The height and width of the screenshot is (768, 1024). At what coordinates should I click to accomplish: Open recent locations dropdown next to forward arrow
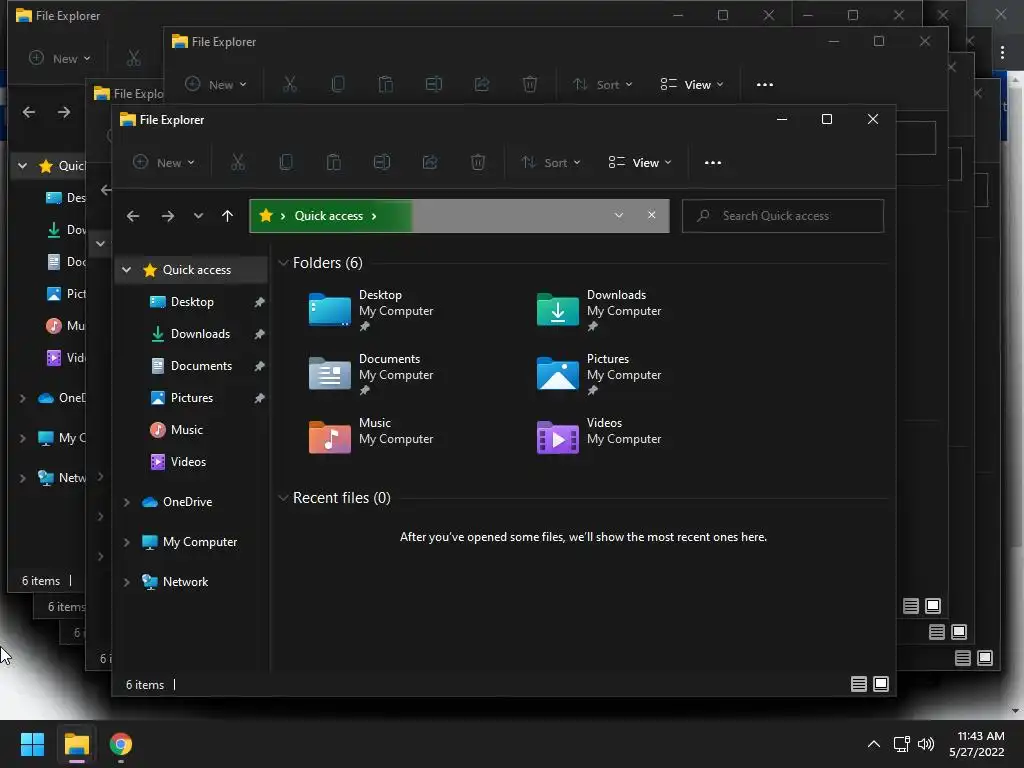coord(198,216)
